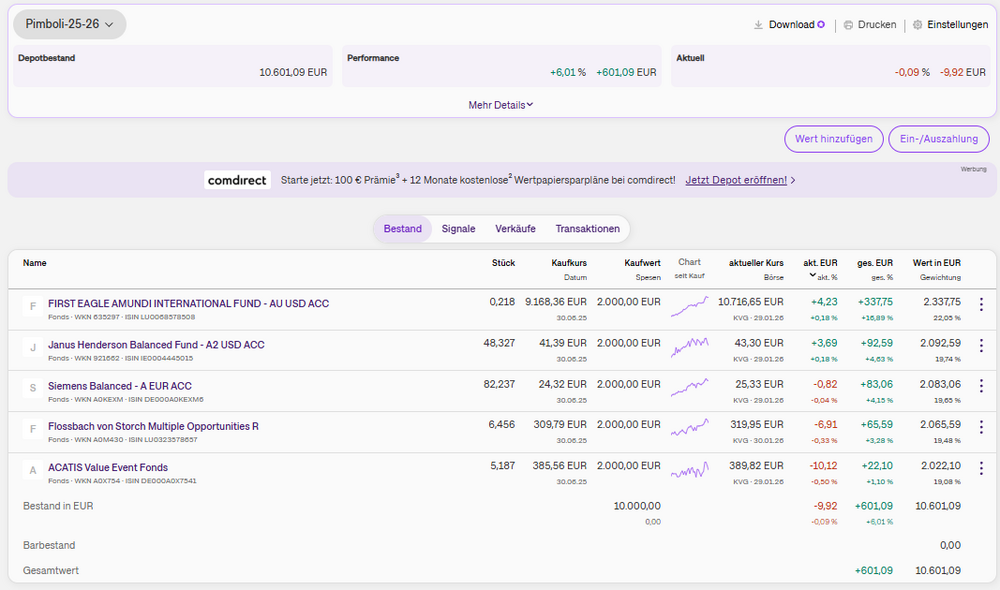
Task: Open the three-dot menu for Janus Henderson fund
Action: (980, 345)
